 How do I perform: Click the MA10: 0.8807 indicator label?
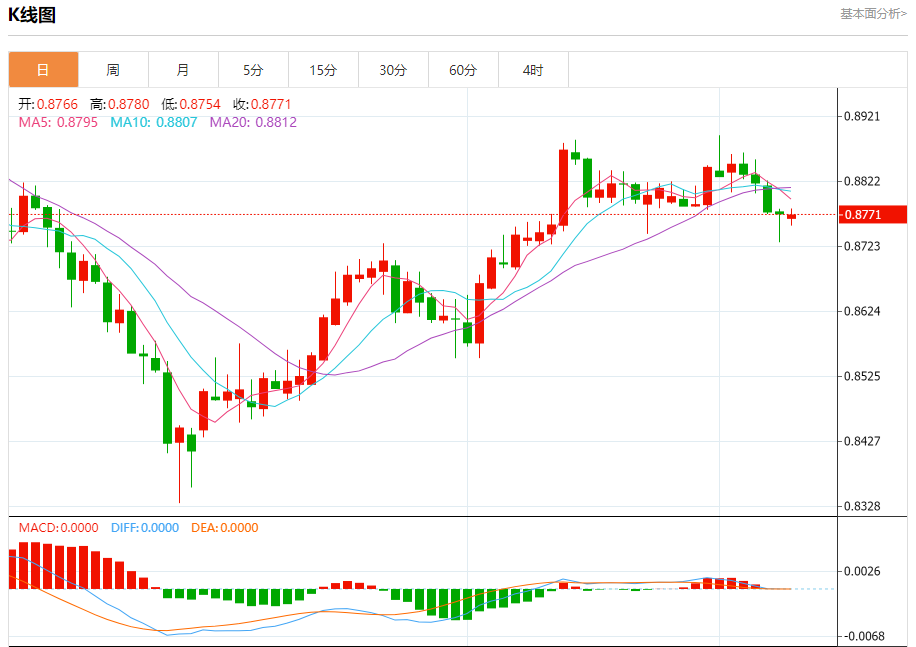(154, 122)
